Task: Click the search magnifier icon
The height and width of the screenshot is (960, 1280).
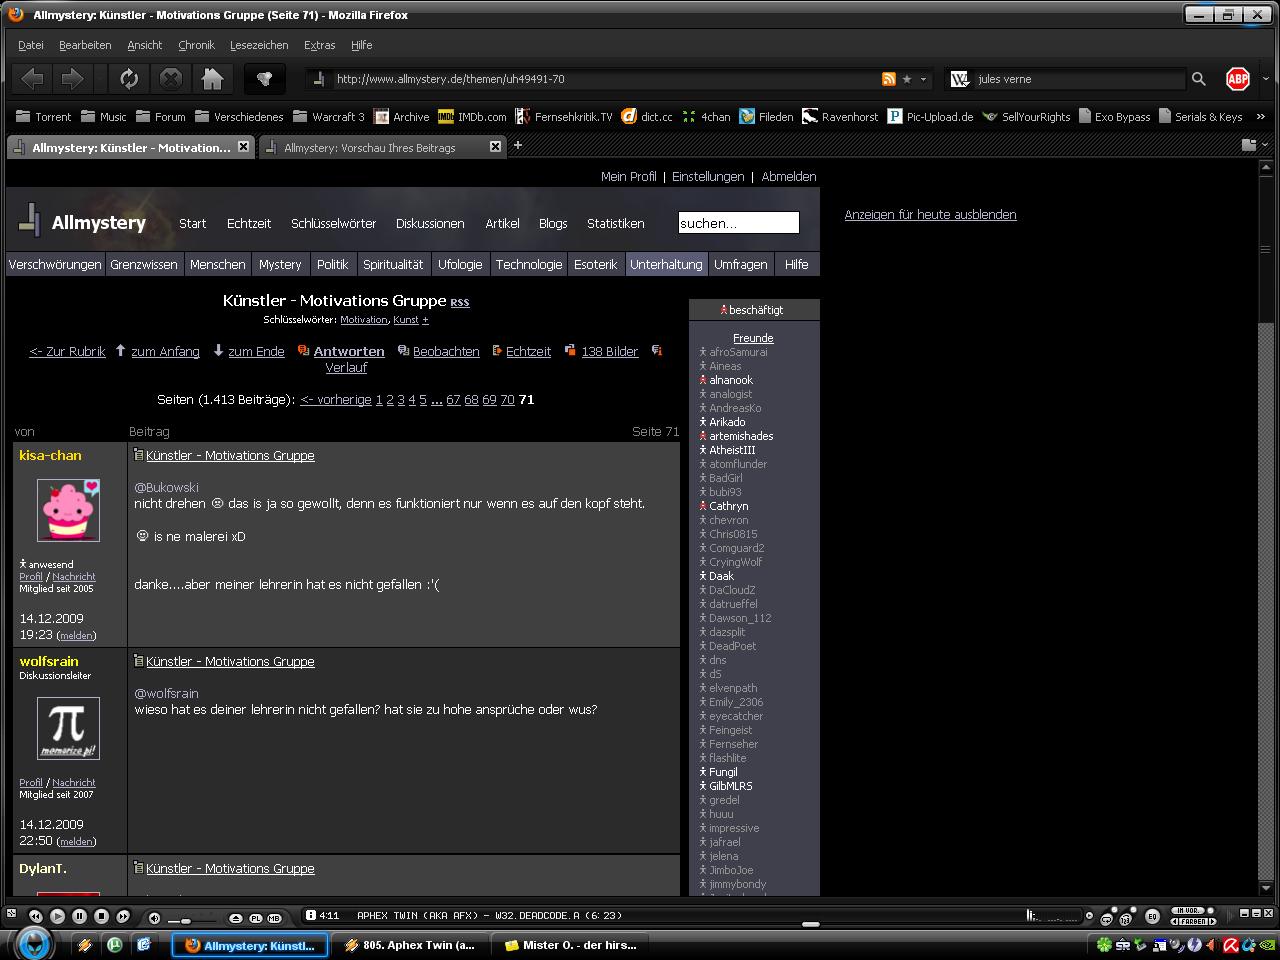Action: tap(1199, 79)
